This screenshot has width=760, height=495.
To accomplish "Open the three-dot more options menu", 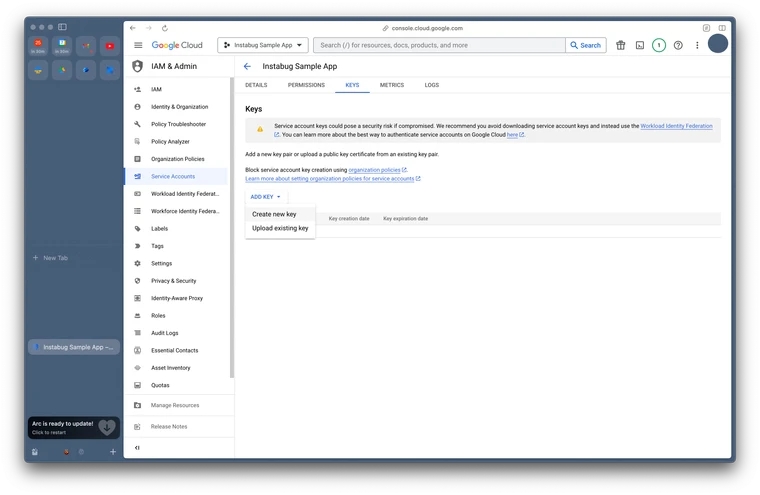I will click(x=697, y=45).
